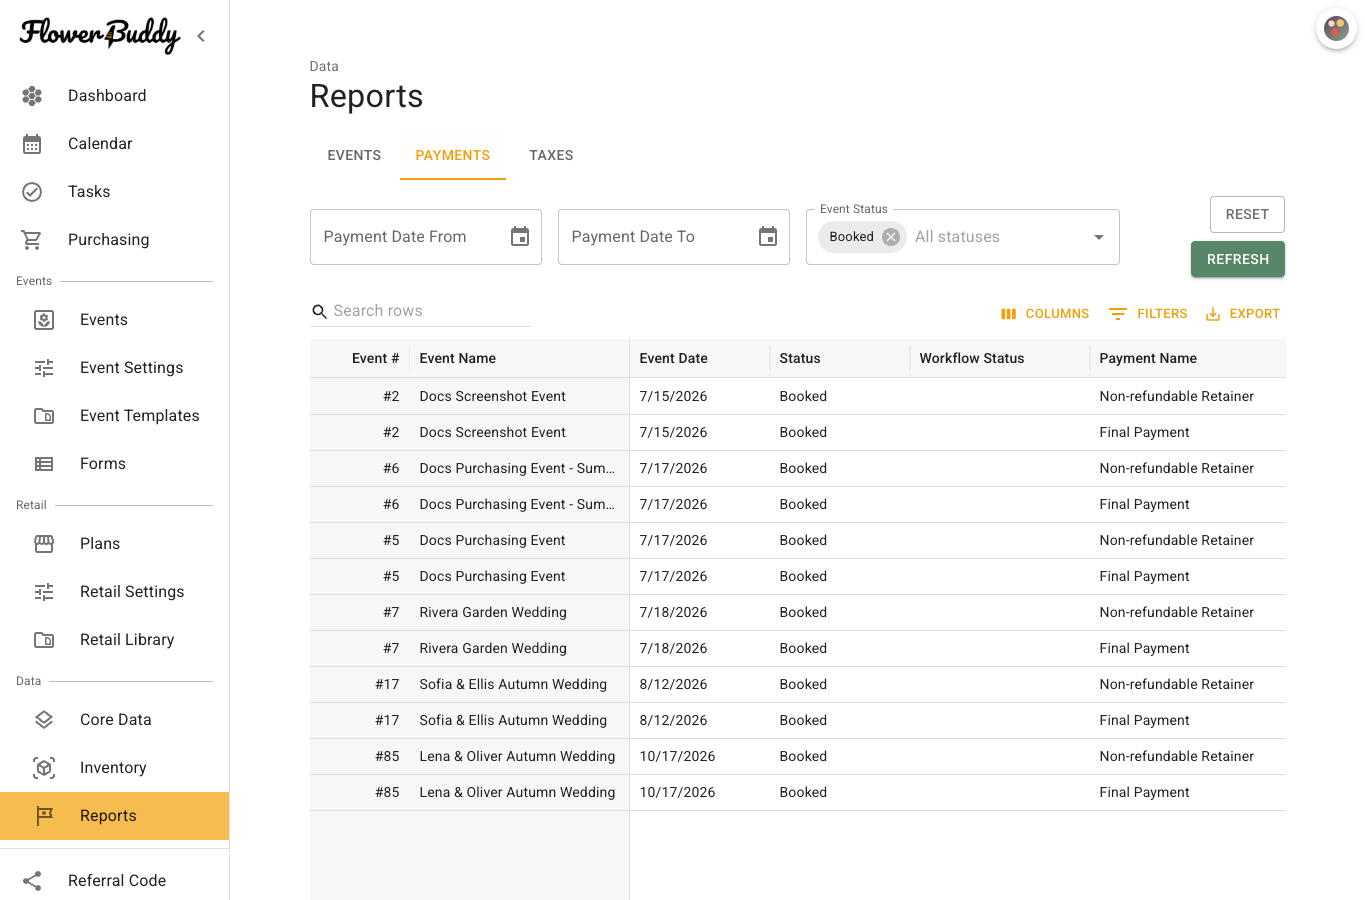Open the Filters panel

(x=1148, y=314)
